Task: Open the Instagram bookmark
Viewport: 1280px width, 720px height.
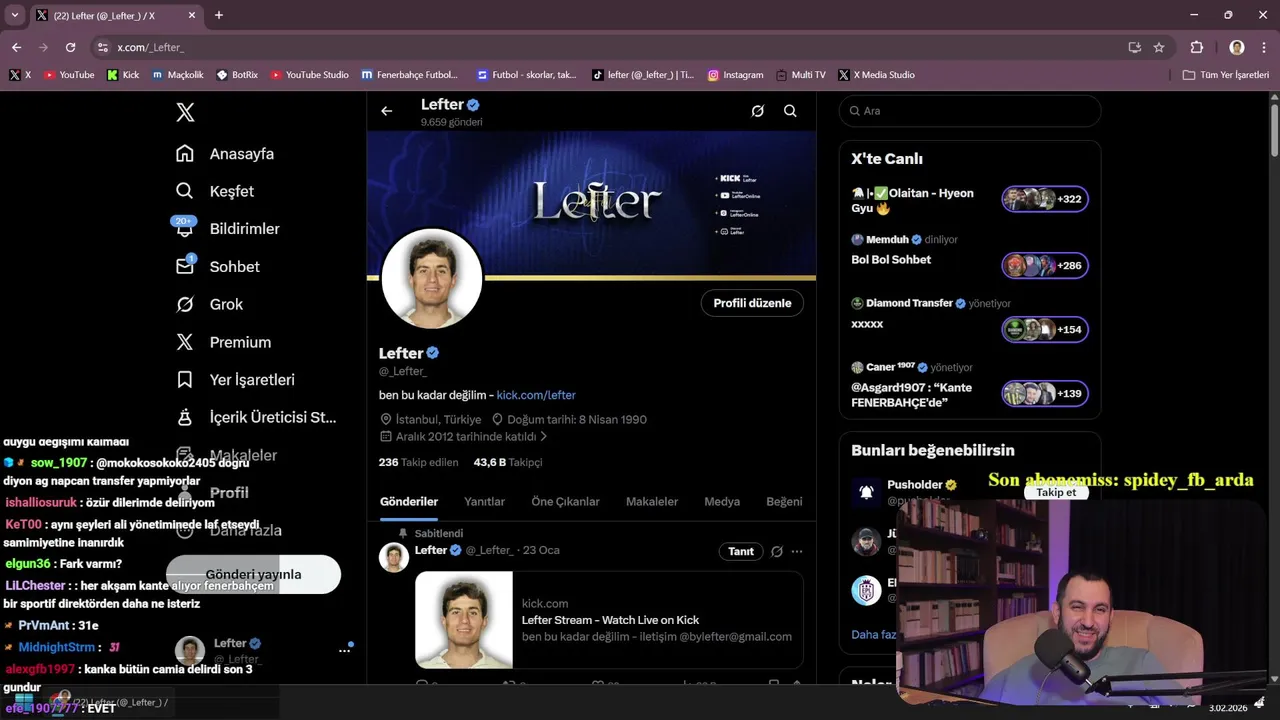Action: [735, 75]
